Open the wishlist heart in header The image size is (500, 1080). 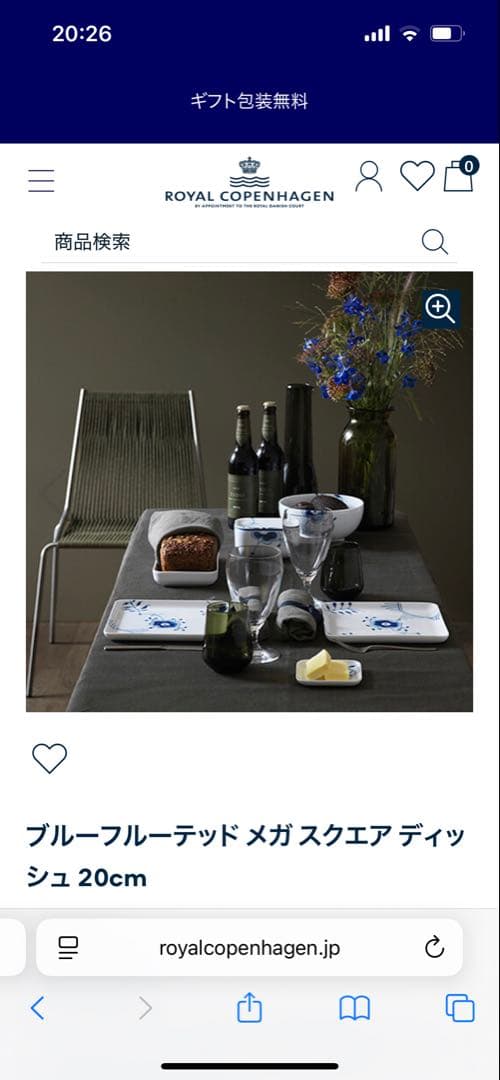pos(417,176)
